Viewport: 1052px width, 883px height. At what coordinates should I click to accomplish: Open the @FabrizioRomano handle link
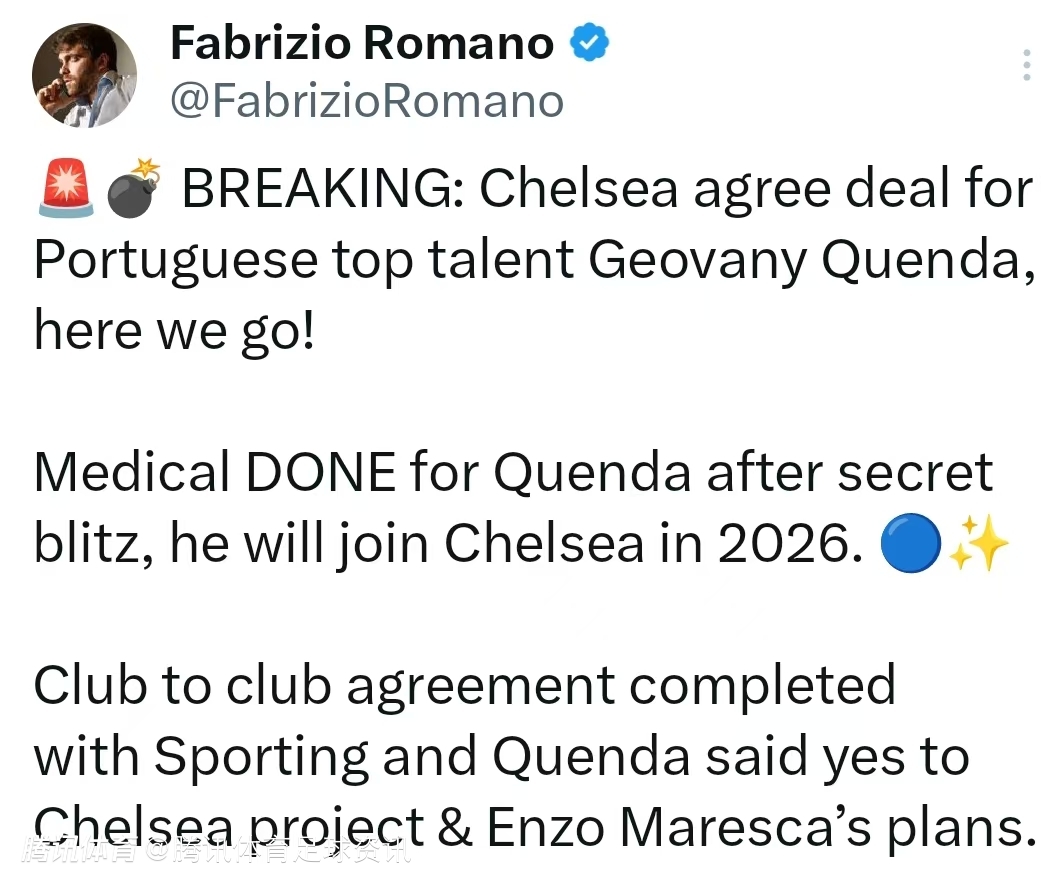(x=367, y=102)
